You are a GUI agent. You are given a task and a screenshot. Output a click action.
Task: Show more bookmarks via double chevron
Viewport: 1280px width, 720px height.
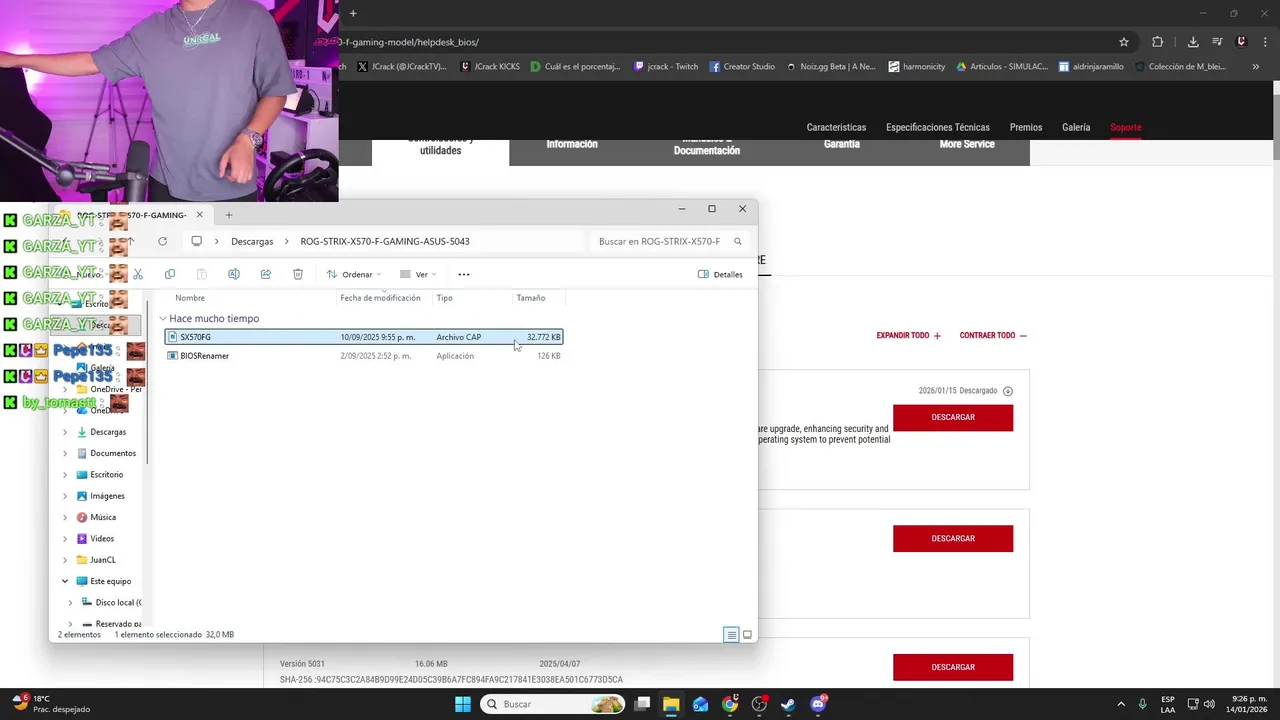1256,67
